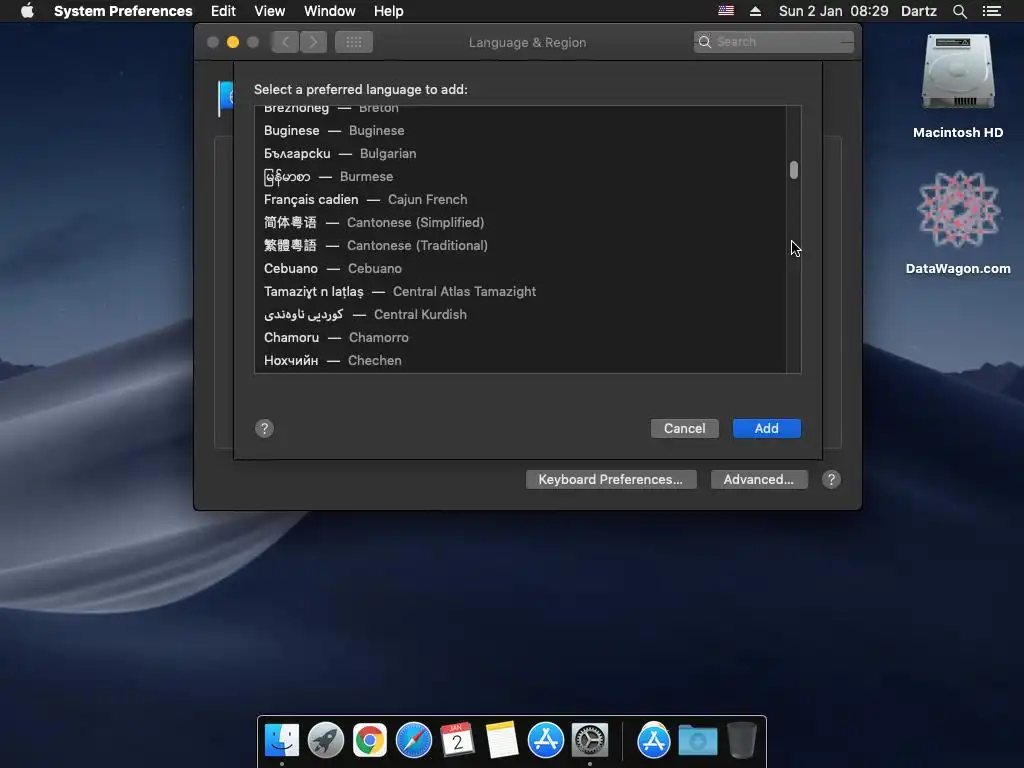Open the Window menu
This screenshot has width=1024, height=768.
click(330, 11)
